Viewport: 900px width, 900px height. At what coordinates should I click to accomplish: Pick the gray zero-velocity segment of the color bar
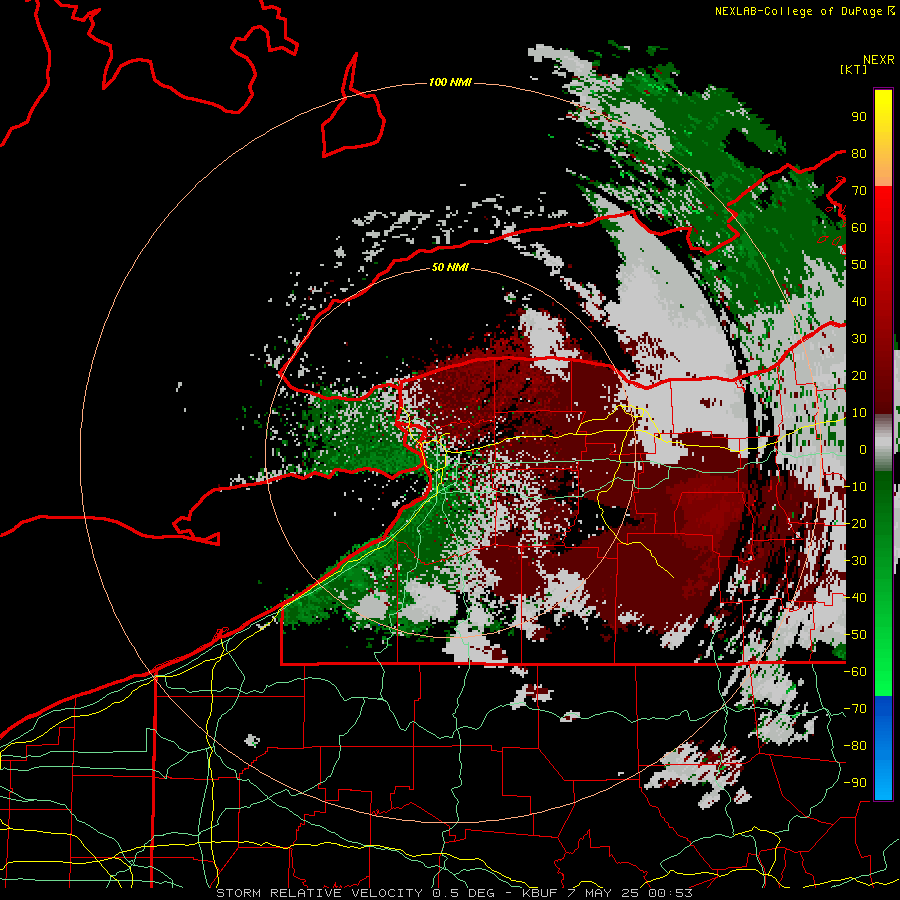tap(883, 443)
